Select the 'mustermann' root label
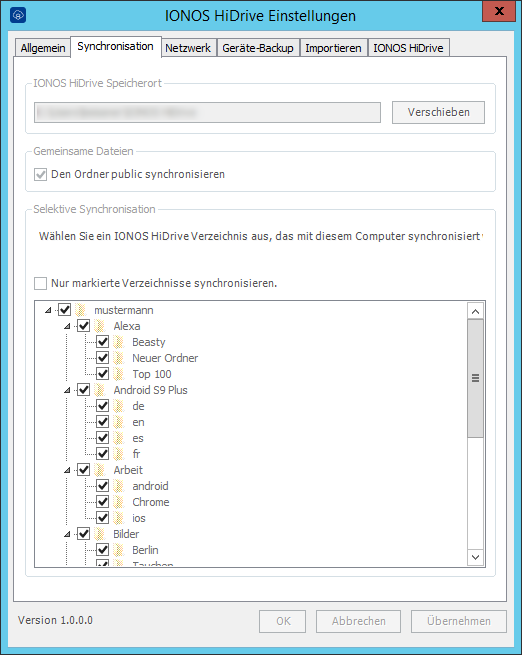Image resolution: width=522 pixels, height=655 pixels. pos(124,310)
